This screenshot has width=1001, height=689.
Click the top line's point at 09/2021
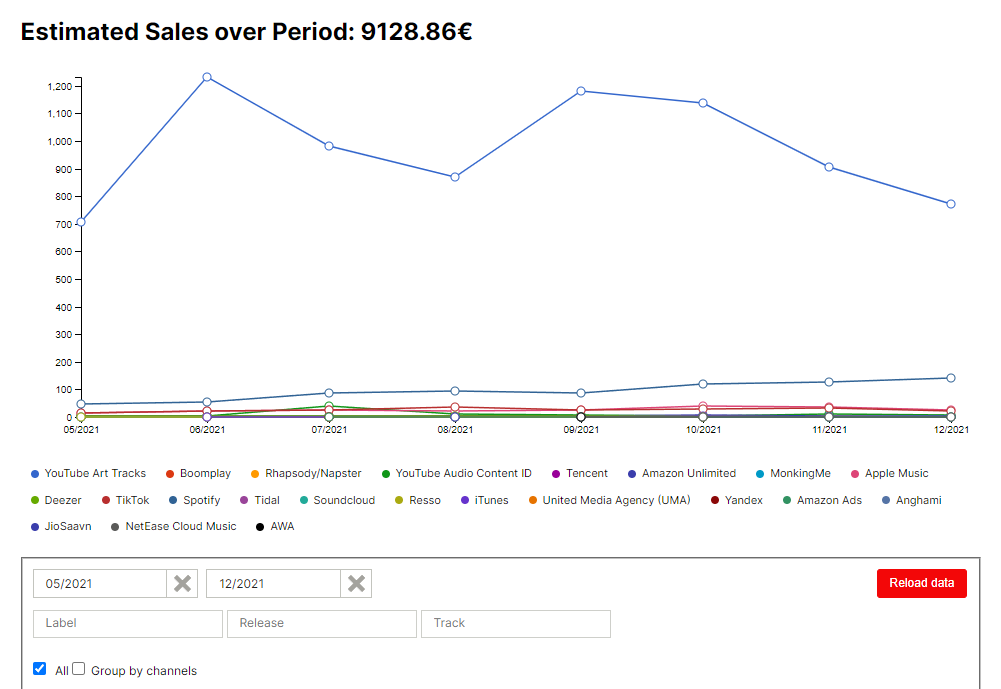[581, 91]
